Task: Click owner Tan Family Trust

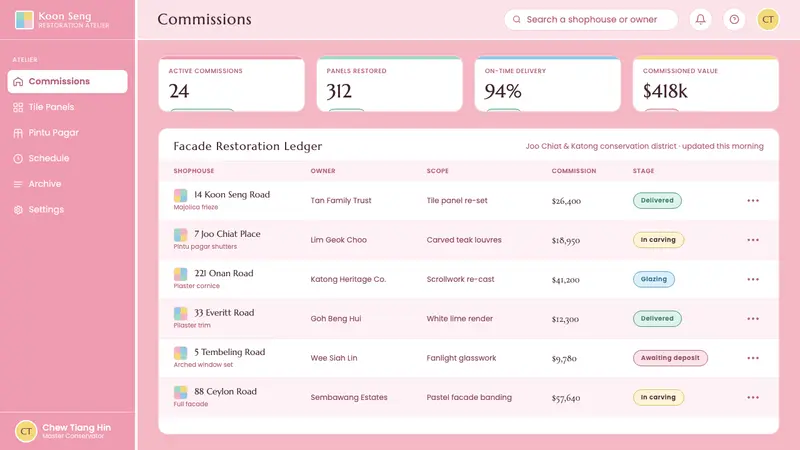Action: (x=341, y=201)
